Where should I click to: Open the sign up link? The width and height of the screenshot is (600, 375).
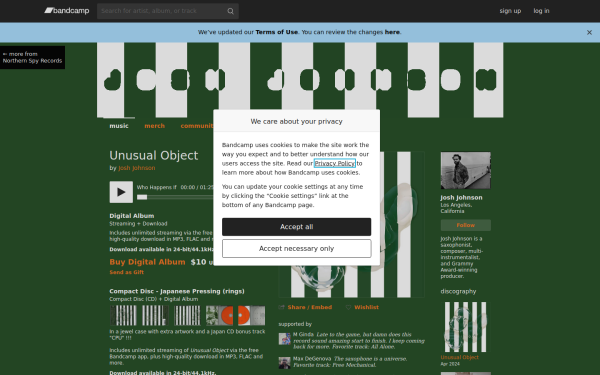[x=510, y=11]
